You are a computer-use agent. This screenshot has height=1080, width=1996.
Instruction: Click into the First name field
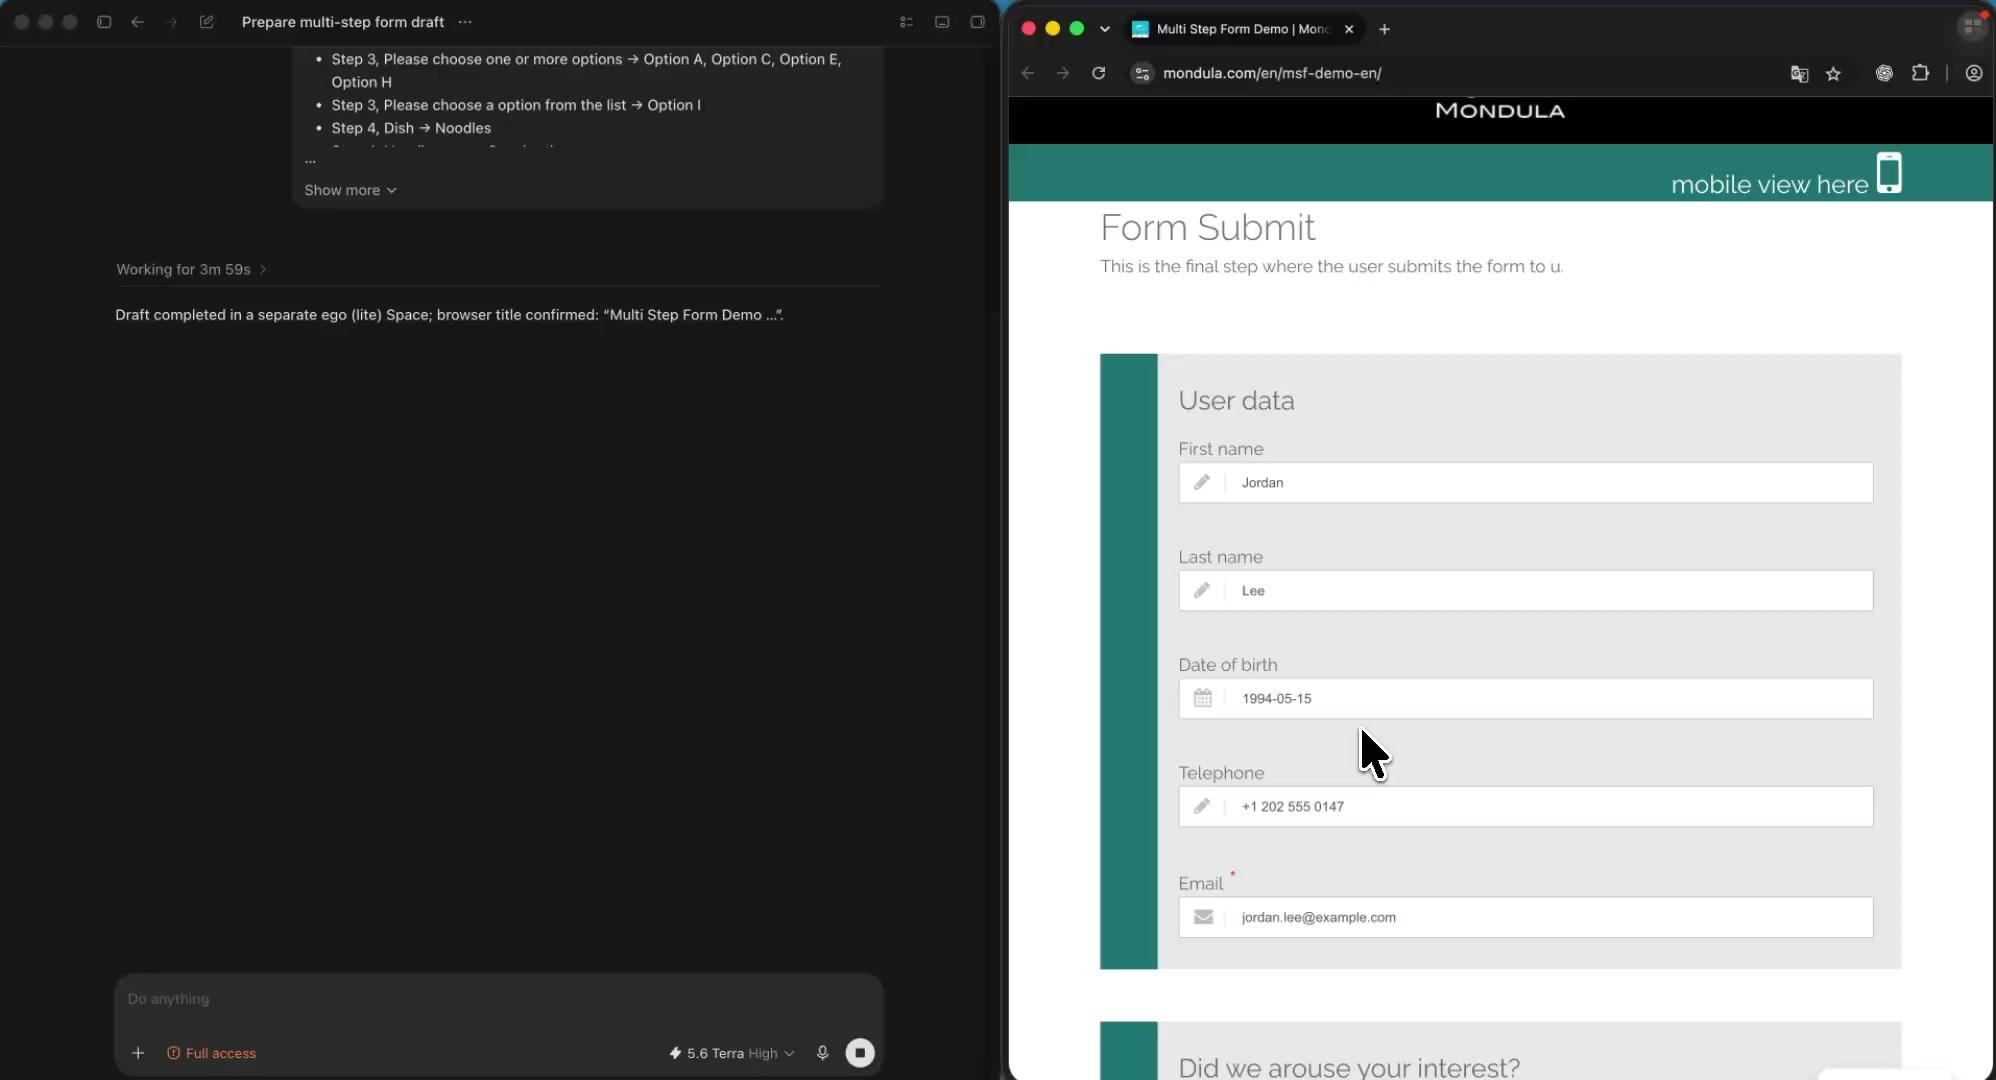1526,482
